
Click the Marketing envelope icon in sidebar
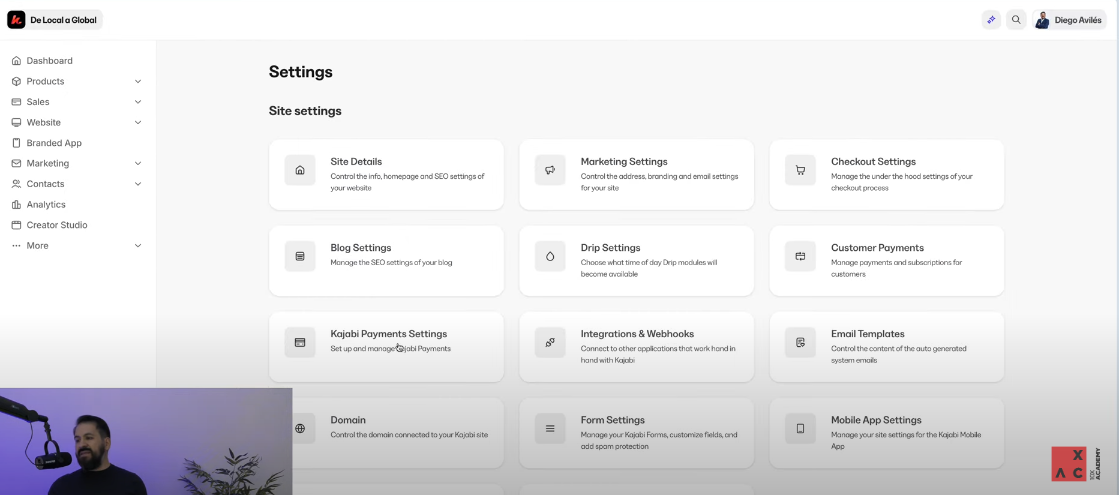(16, 163)
